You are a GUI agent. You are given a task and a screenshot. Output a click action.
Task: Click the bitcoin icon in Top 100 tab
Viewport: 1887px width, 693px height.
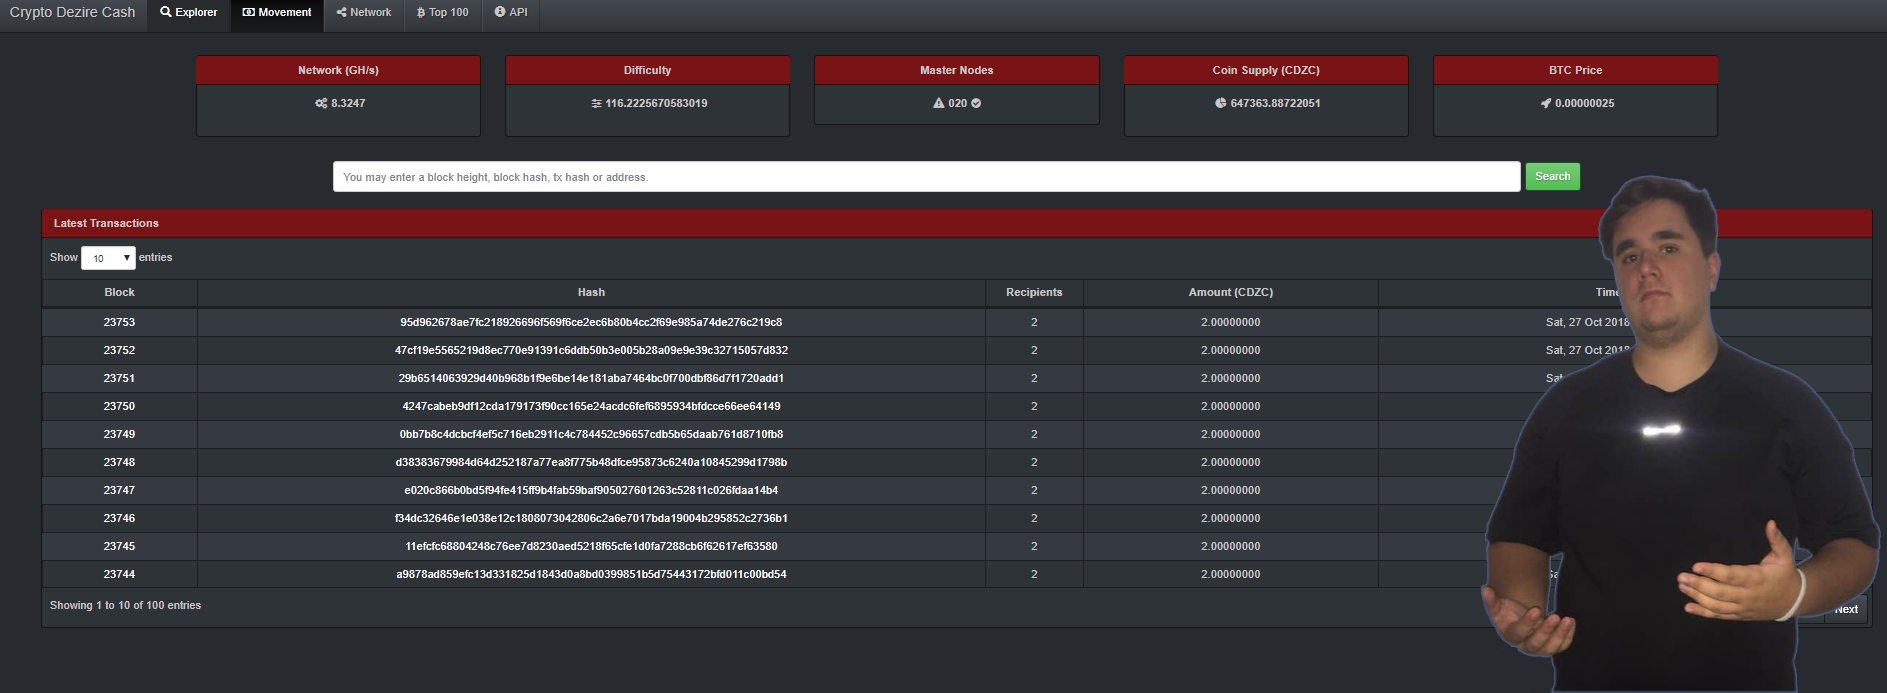421,13
